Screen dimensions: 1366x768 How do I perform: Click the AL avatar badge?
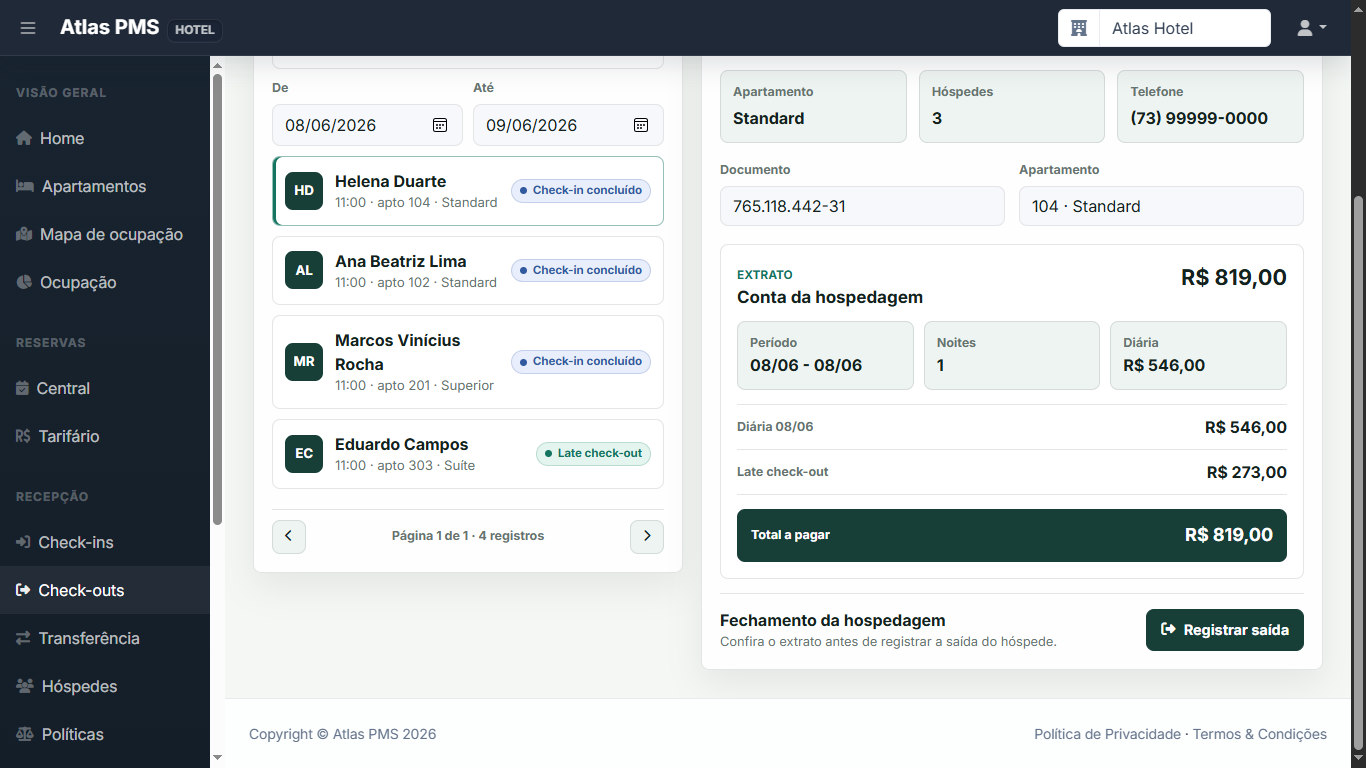(304, 270)
